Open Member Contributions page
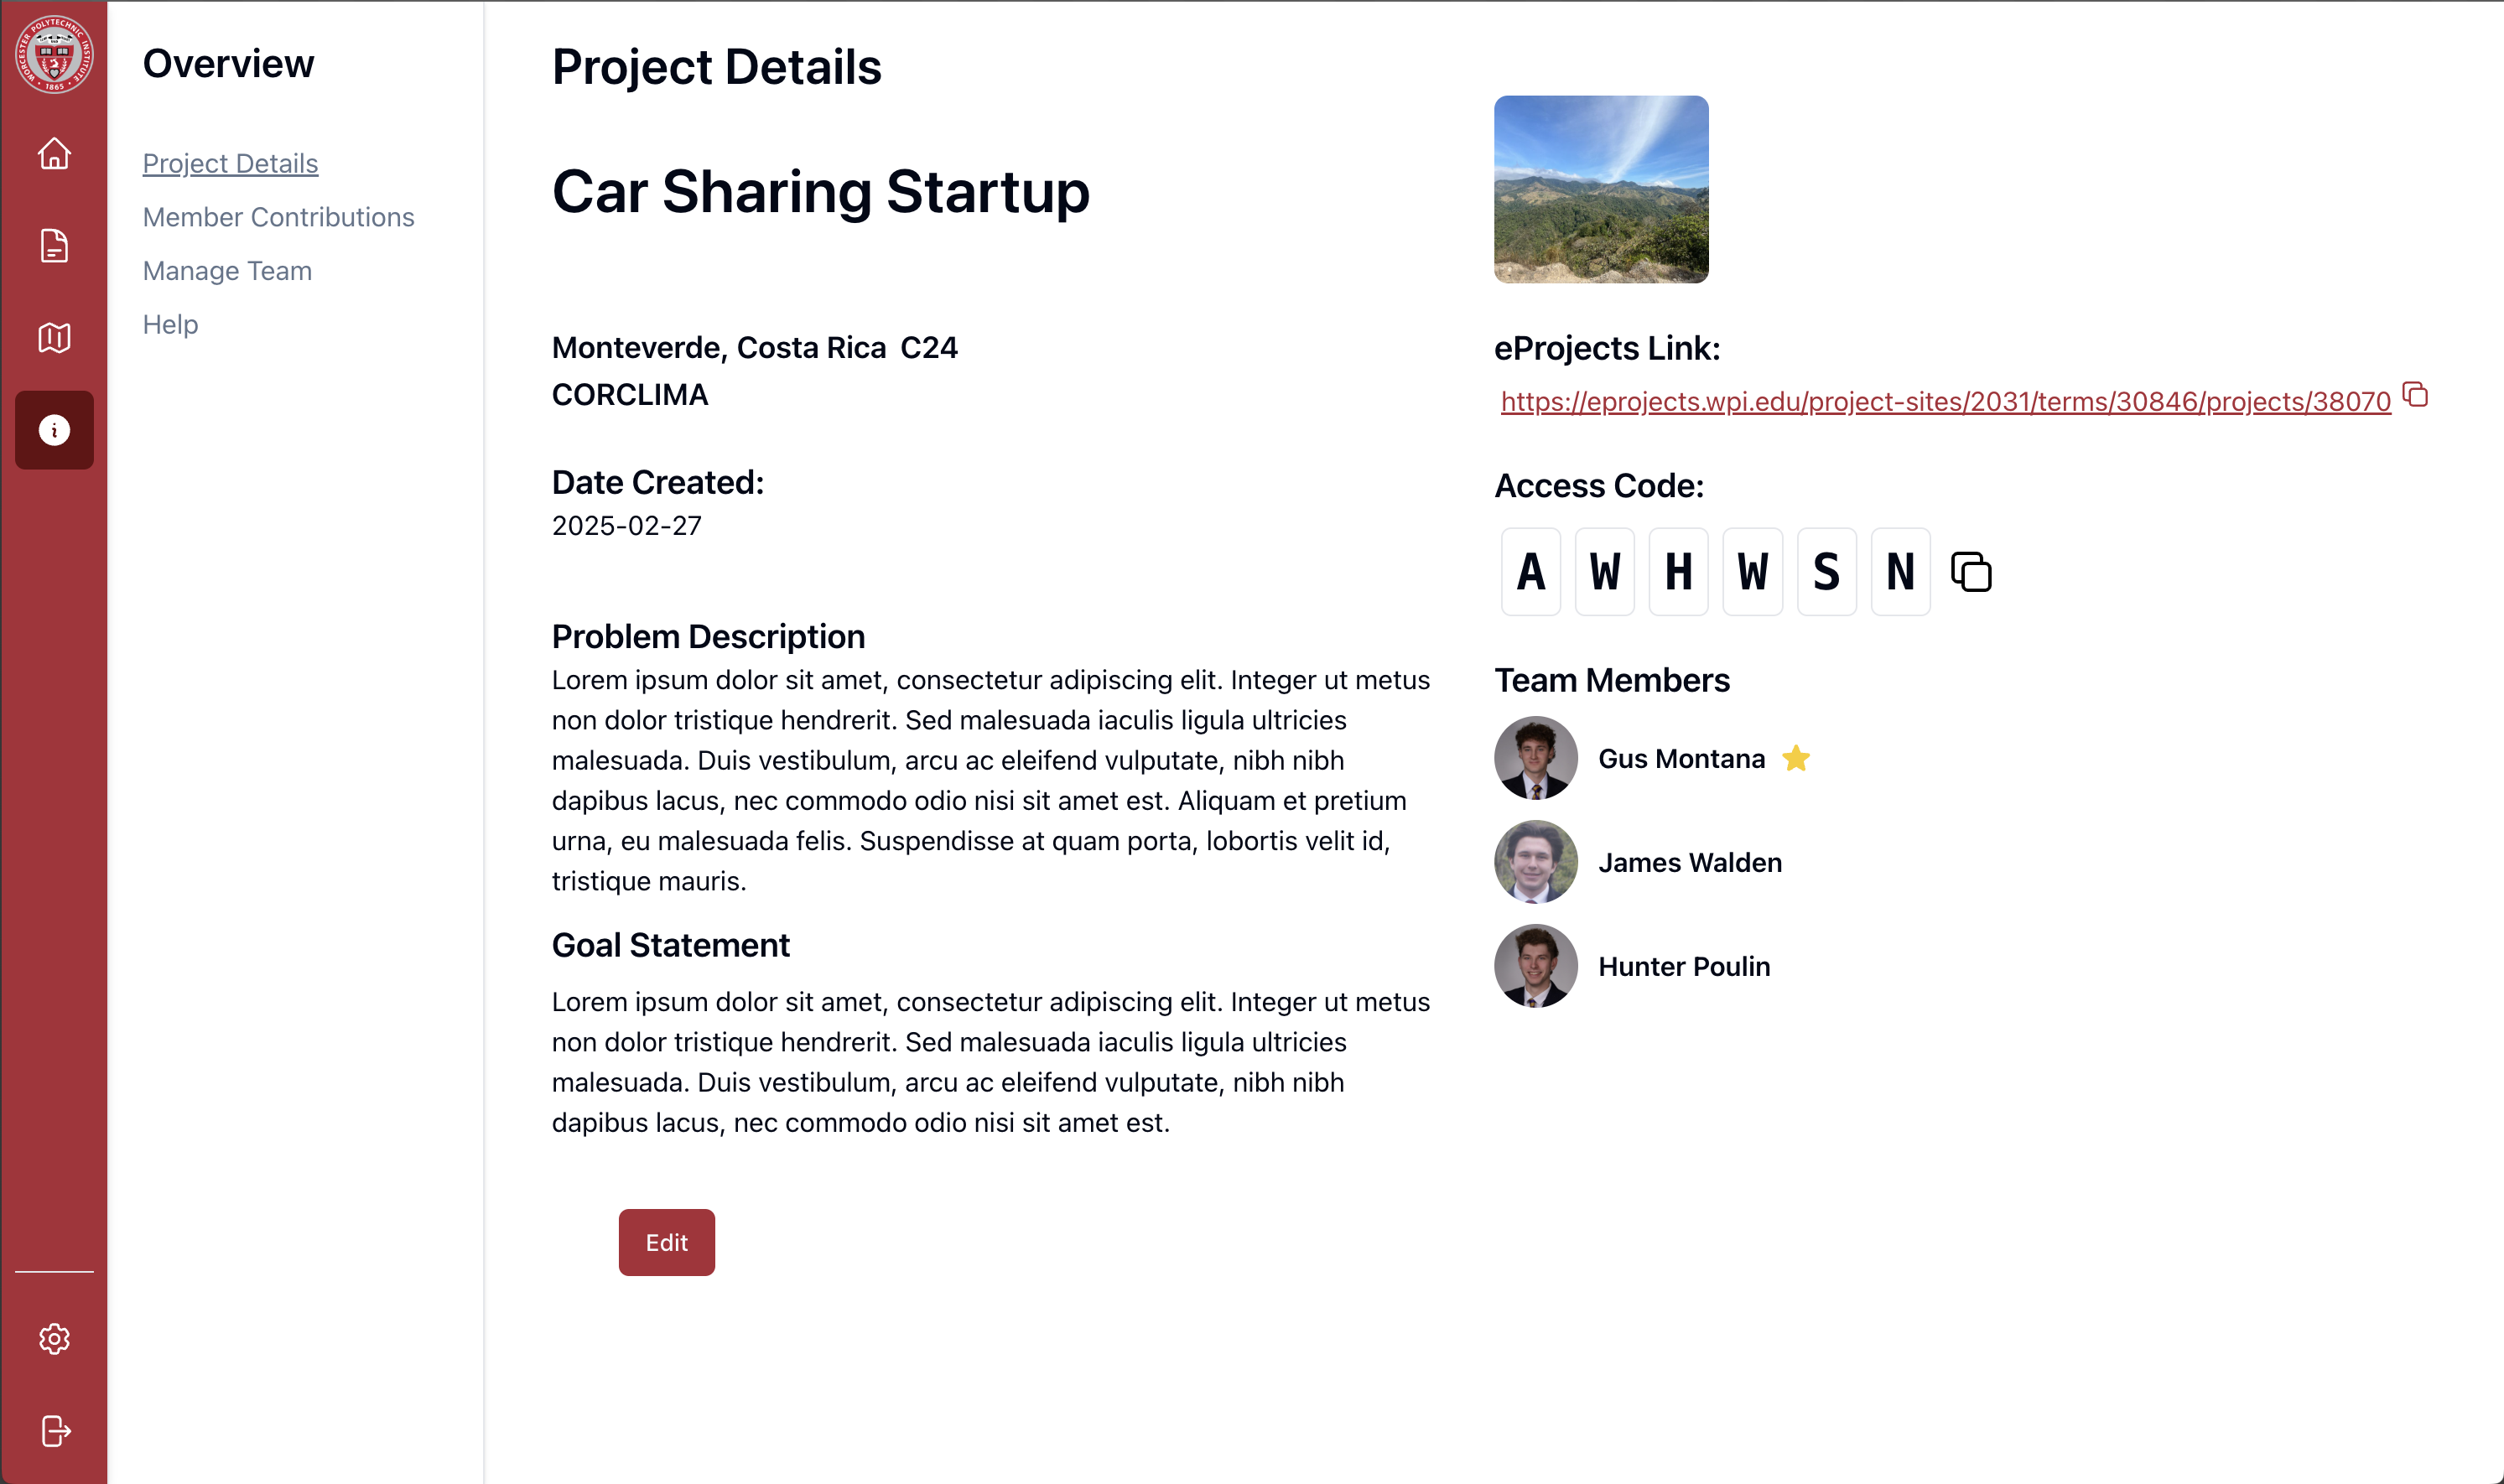Image resolution: width=2504 pixels, height=1484 pixels. coord(279,217)
